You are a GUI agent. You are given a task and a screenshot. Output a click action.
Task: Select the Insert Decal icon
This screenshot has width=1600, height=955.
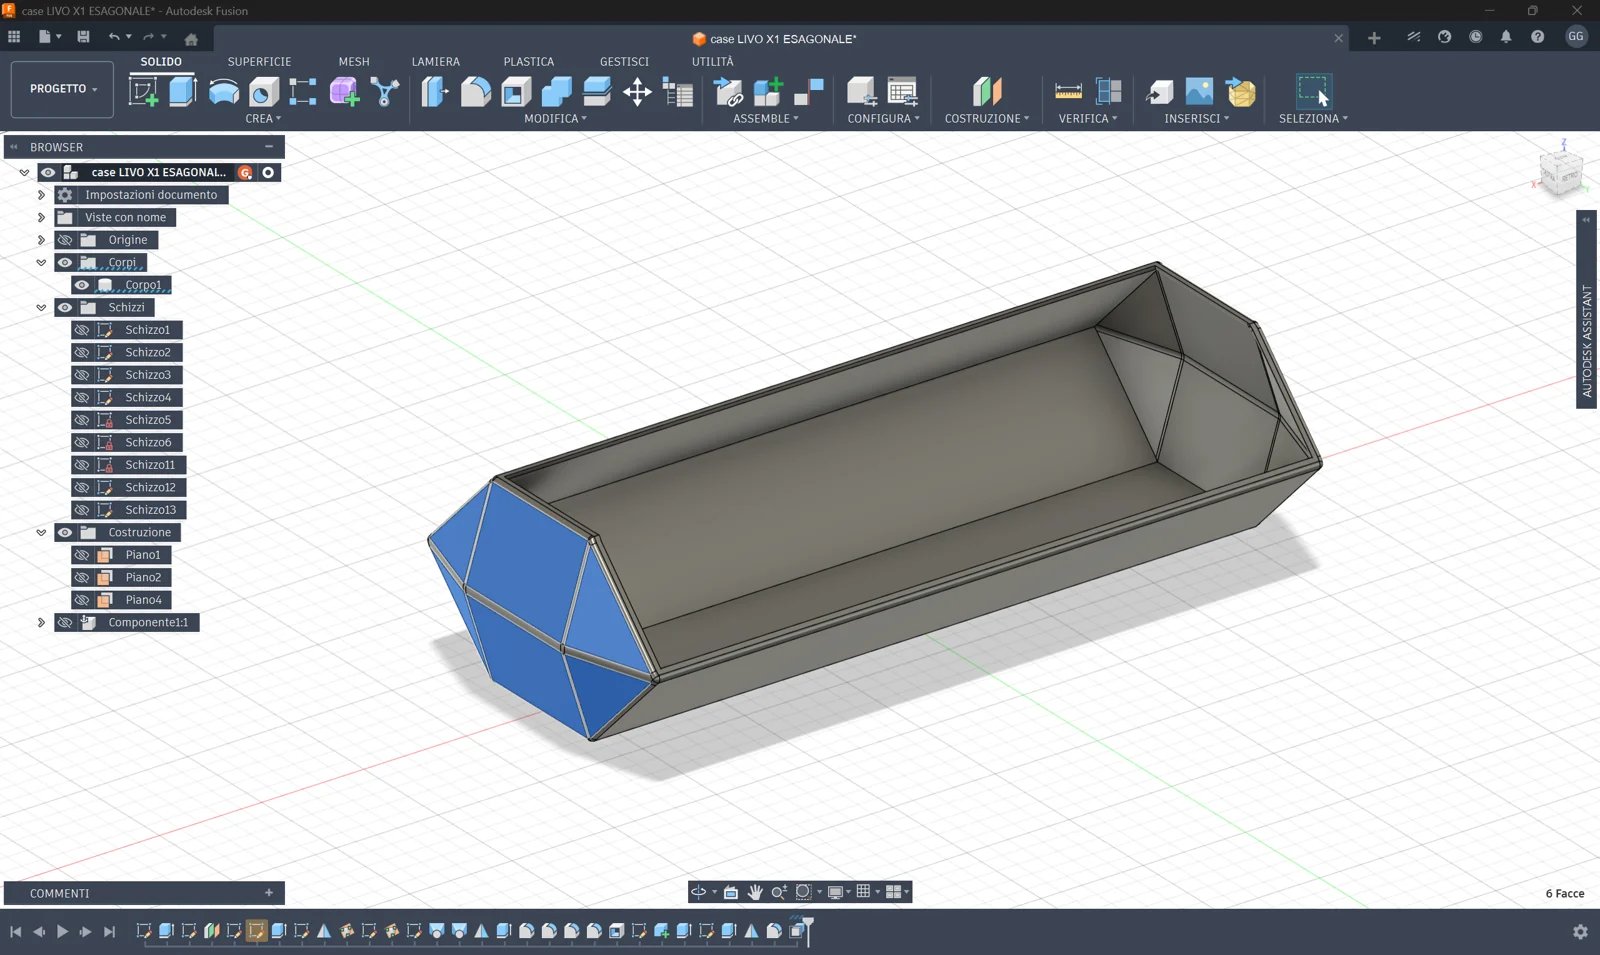click(1199, 92)
